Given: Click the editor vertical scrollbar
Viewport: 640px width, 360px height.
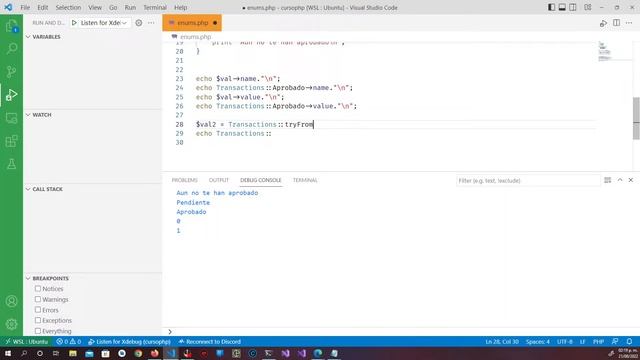Looking at the screenshot, I should point(636,118).
